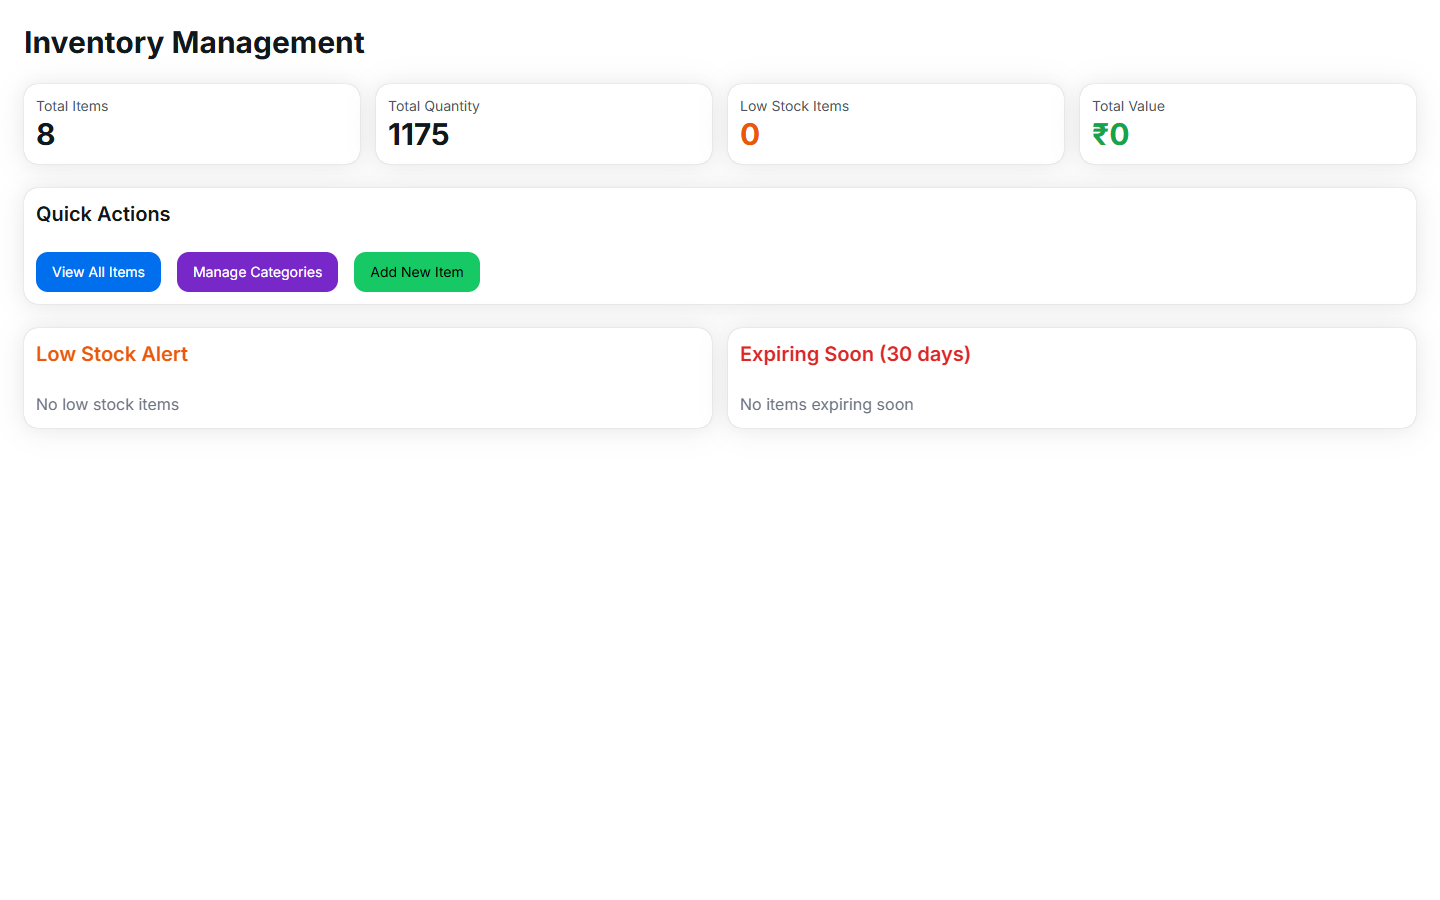Click the Total Value label text
The image size is (1440, 900).
1128,106
